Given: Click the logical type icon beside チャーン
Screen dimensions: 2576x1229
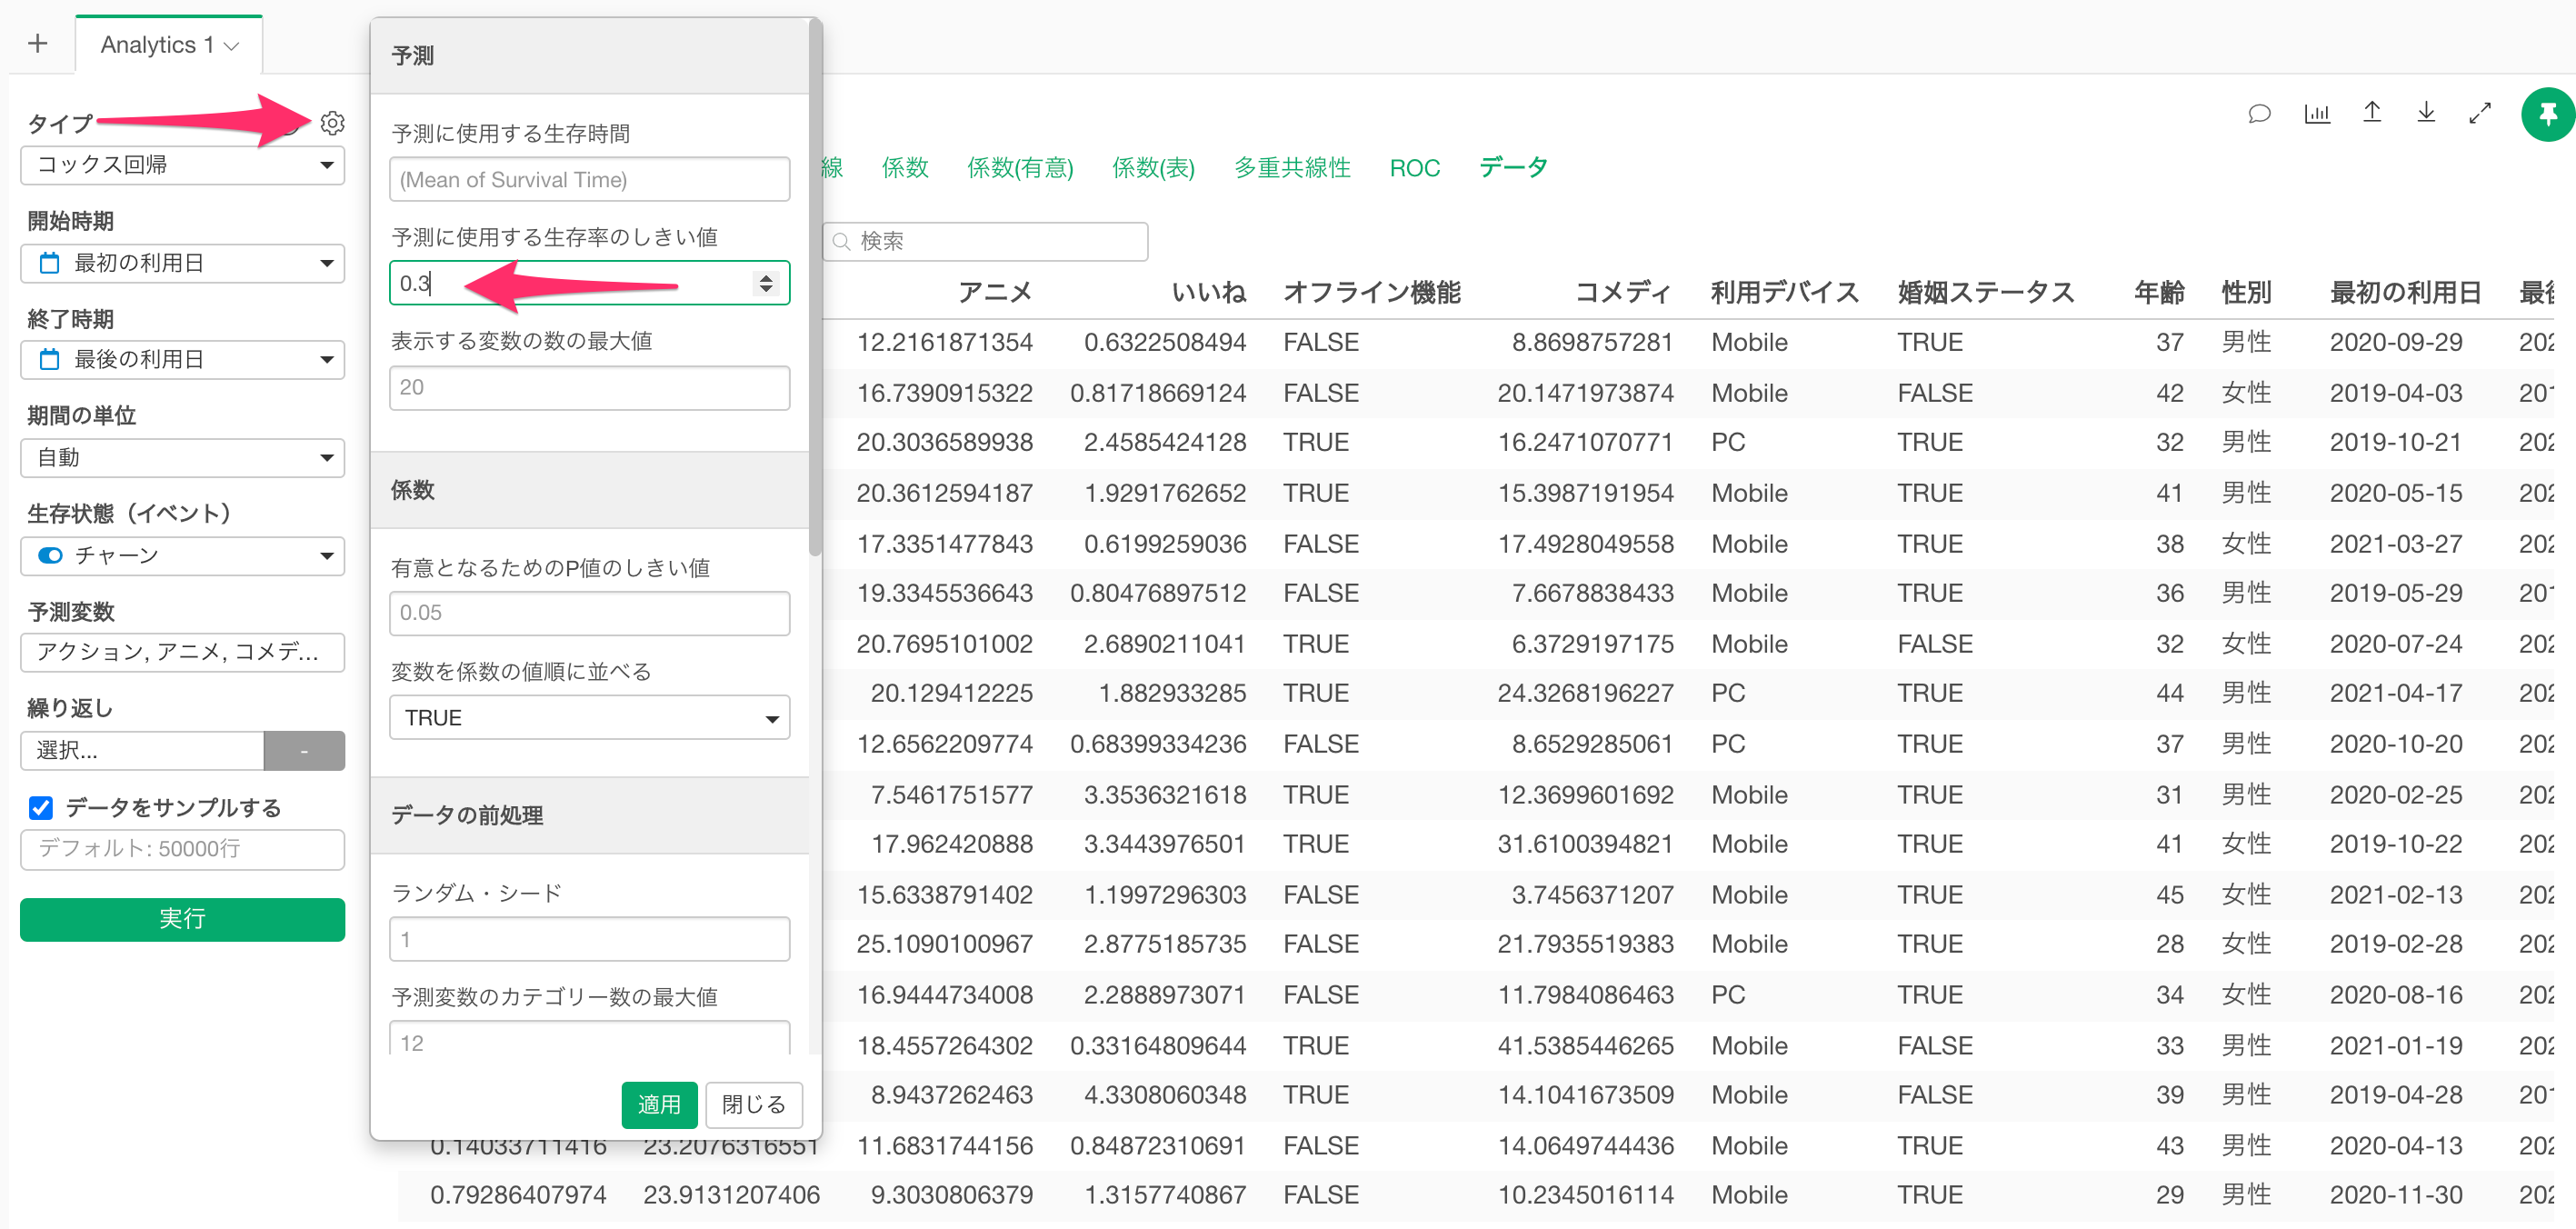Looking at the screenshot, I should pos(50,555).
